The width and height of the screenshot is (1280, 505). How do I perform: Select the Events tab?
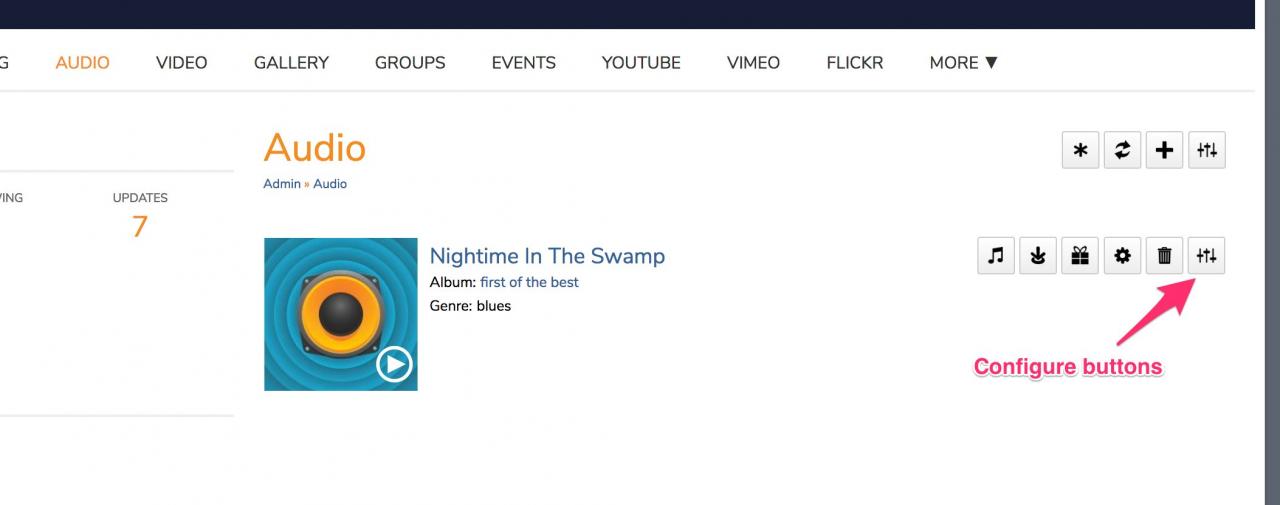coord(524,62)
